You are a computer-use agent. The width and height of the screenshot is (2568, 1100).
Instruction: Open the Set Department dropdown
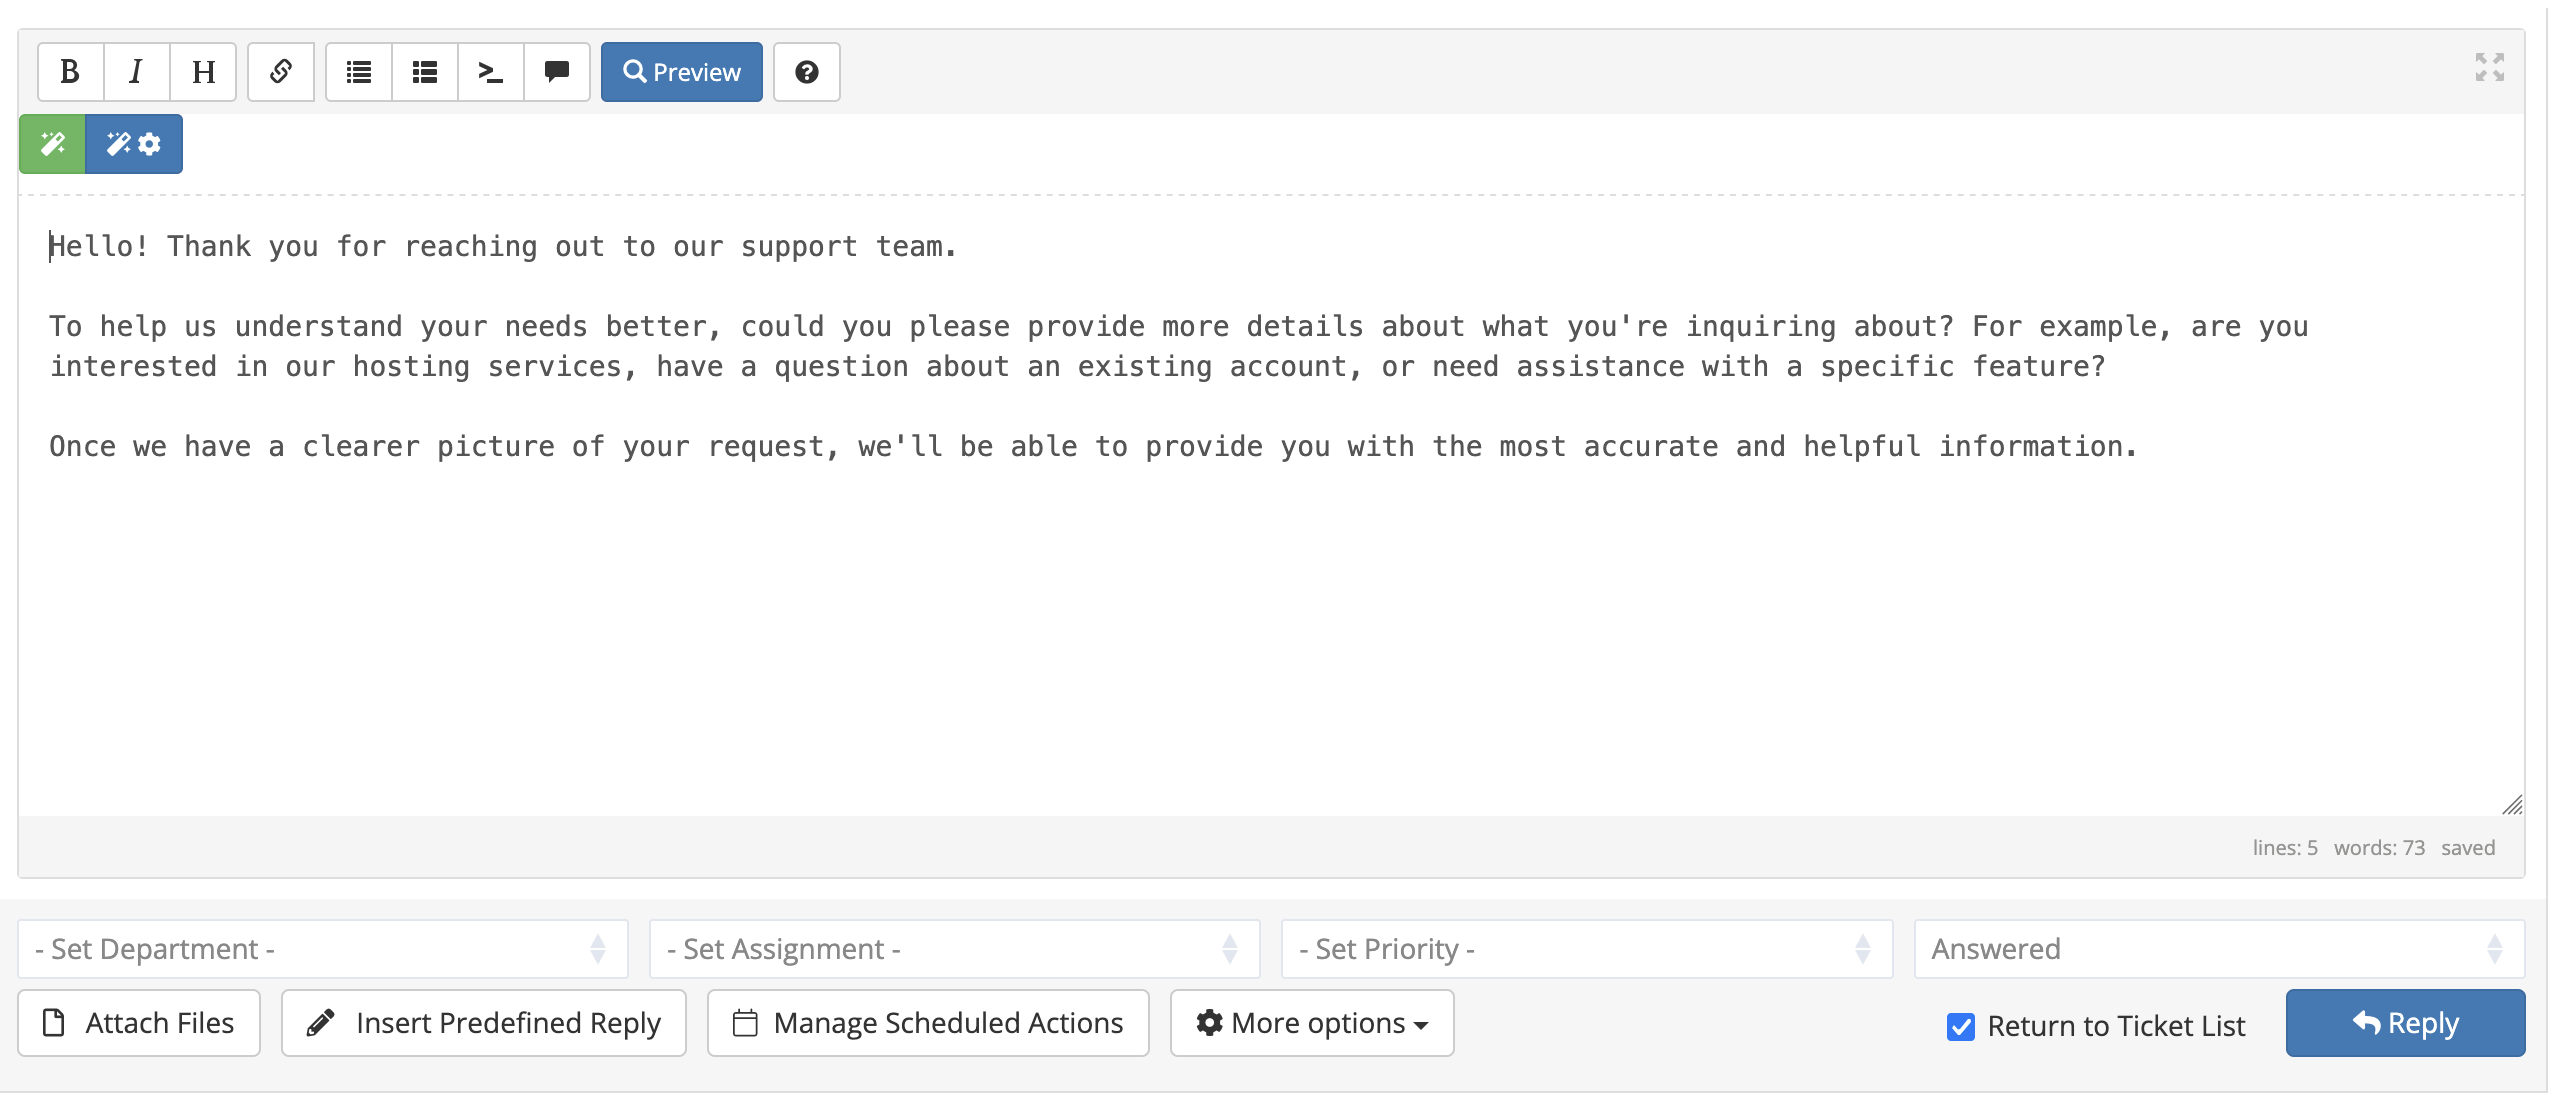click(x=322, y=949)
